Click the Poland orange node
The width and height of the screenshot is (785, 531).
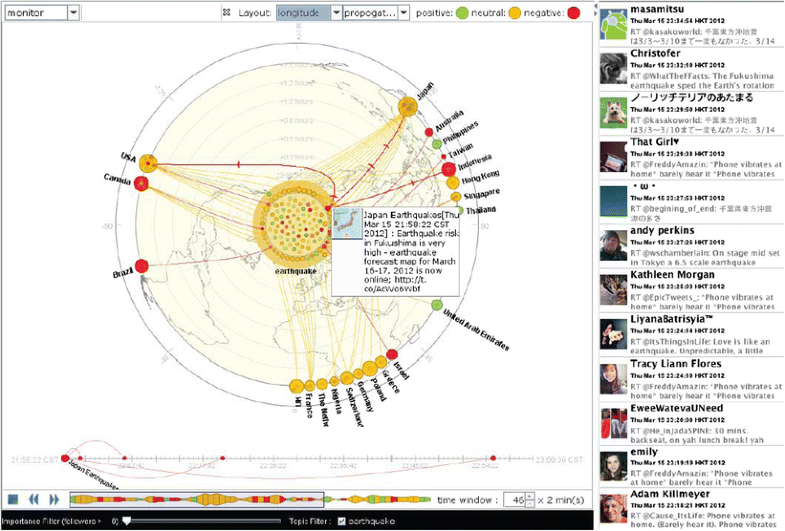click(x=369, y=368)
